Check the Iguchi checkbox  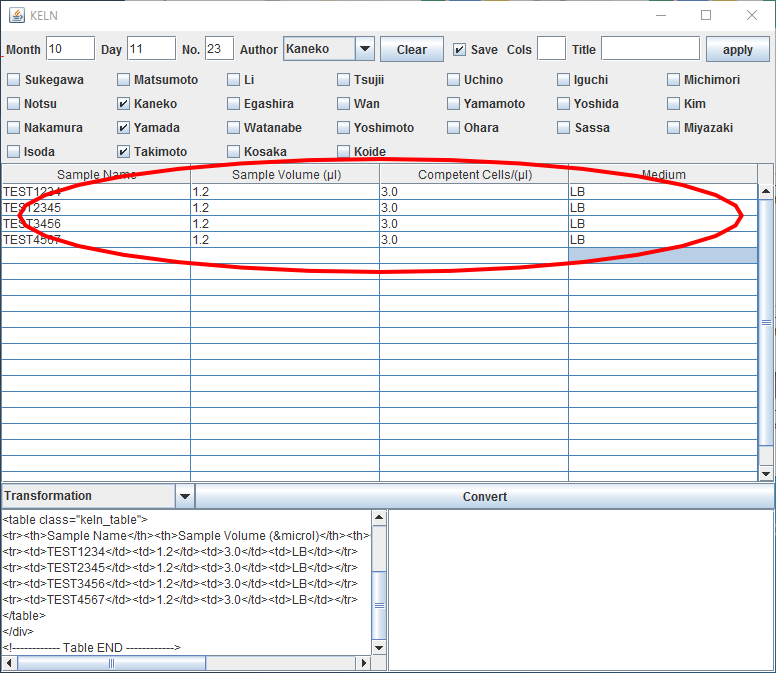563,80
